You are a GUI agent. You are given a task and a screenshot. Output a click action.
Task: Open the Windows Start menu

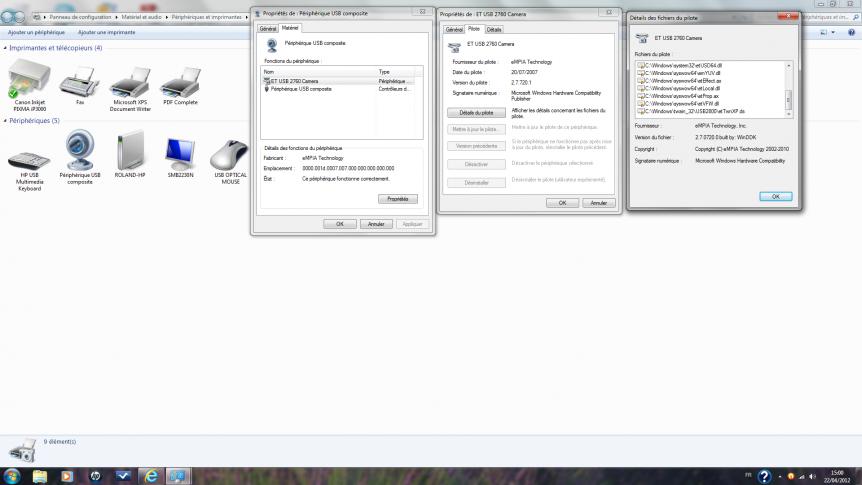click(x=11, y=476)
